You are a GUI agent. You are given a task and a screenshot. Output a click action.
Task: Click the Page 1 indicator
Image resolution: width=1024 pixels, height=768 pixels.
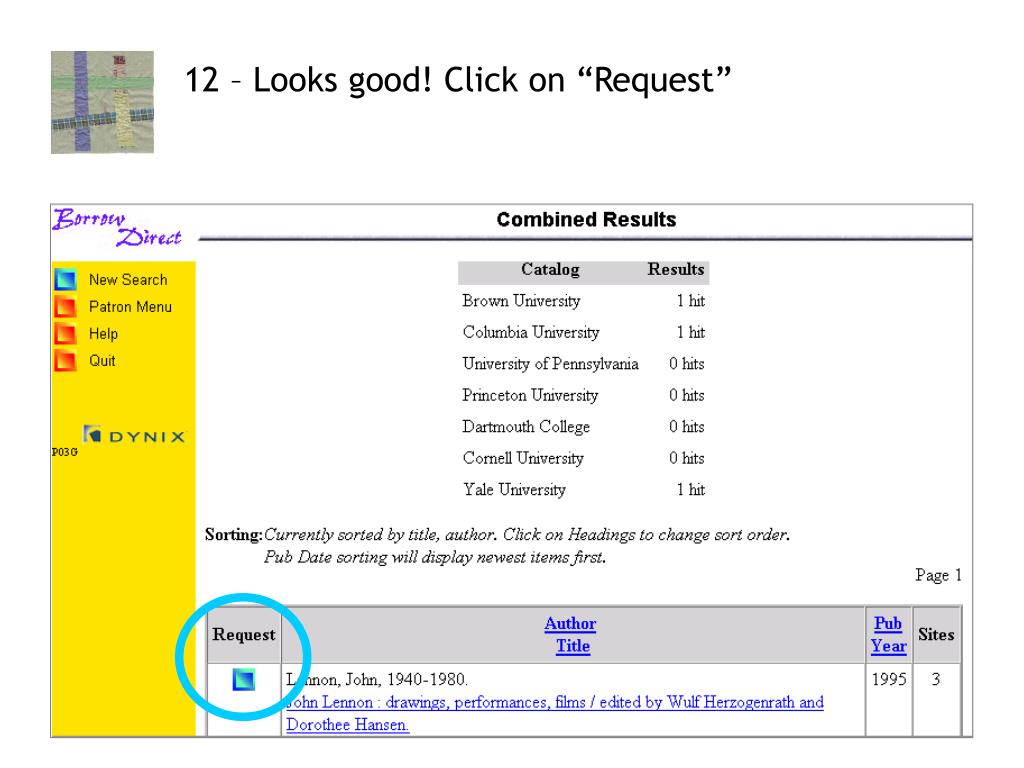(x=938, y=575)
